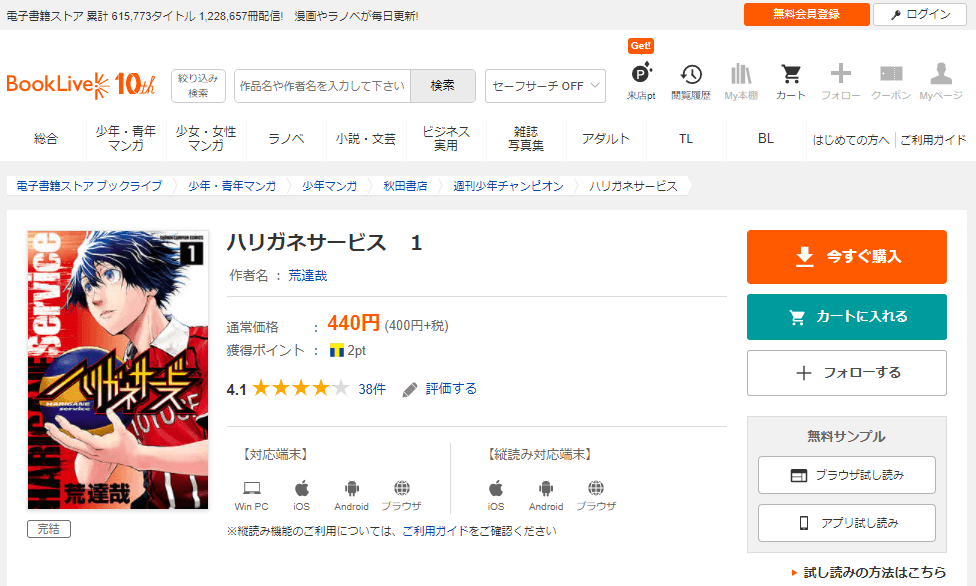The image size is (976, 586).
Task: Click the star rating display
Action: [300, 389]
